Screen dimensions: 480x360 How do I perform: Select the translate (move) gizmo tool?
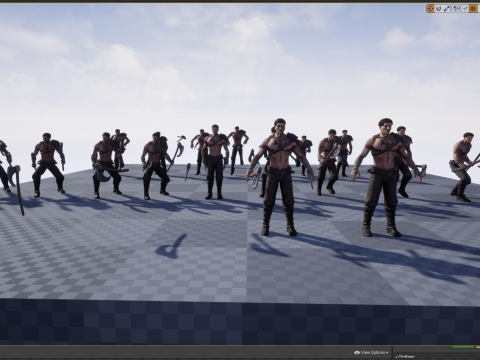[x=430, y=8]
